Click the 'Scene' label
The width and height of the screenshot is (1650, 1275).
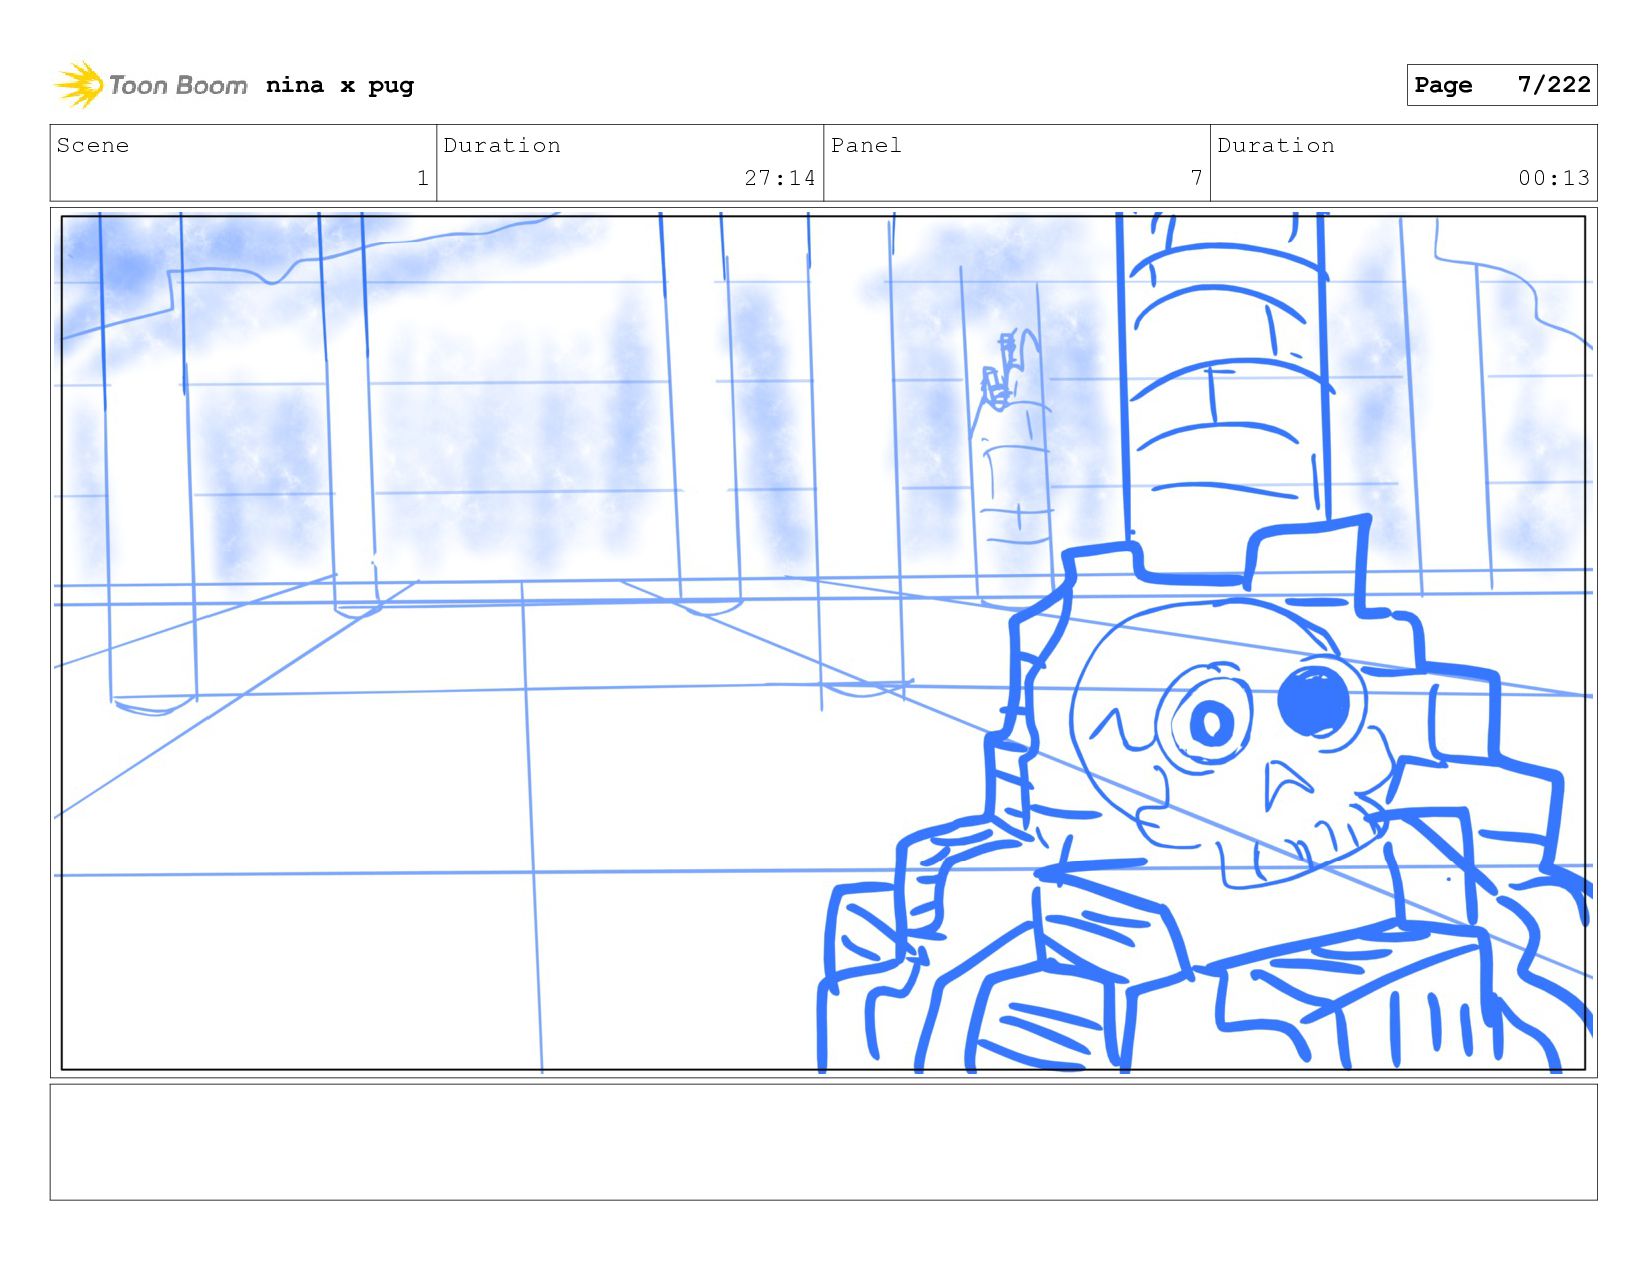click(x=93, y=145)
